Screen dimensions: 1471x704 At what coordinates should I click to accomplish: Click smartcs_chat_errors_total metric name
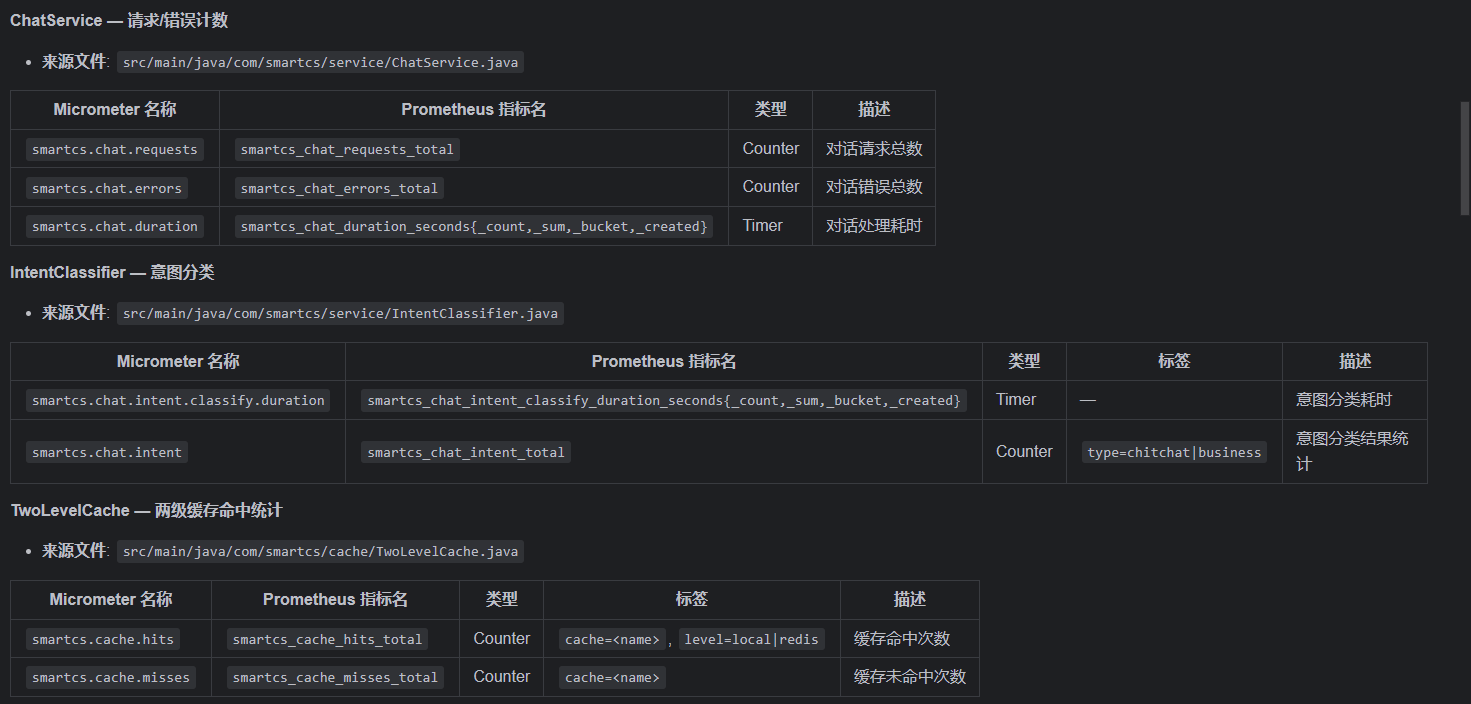(x=339, y=188)
